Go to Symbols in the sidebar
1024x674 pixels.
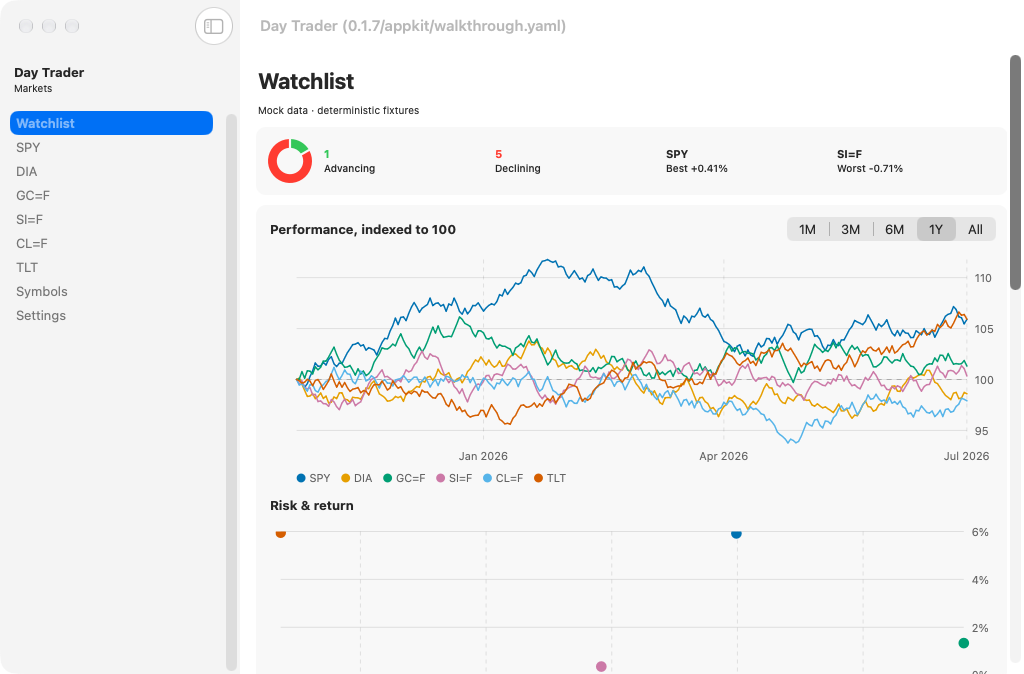click(x=111, y=291)
